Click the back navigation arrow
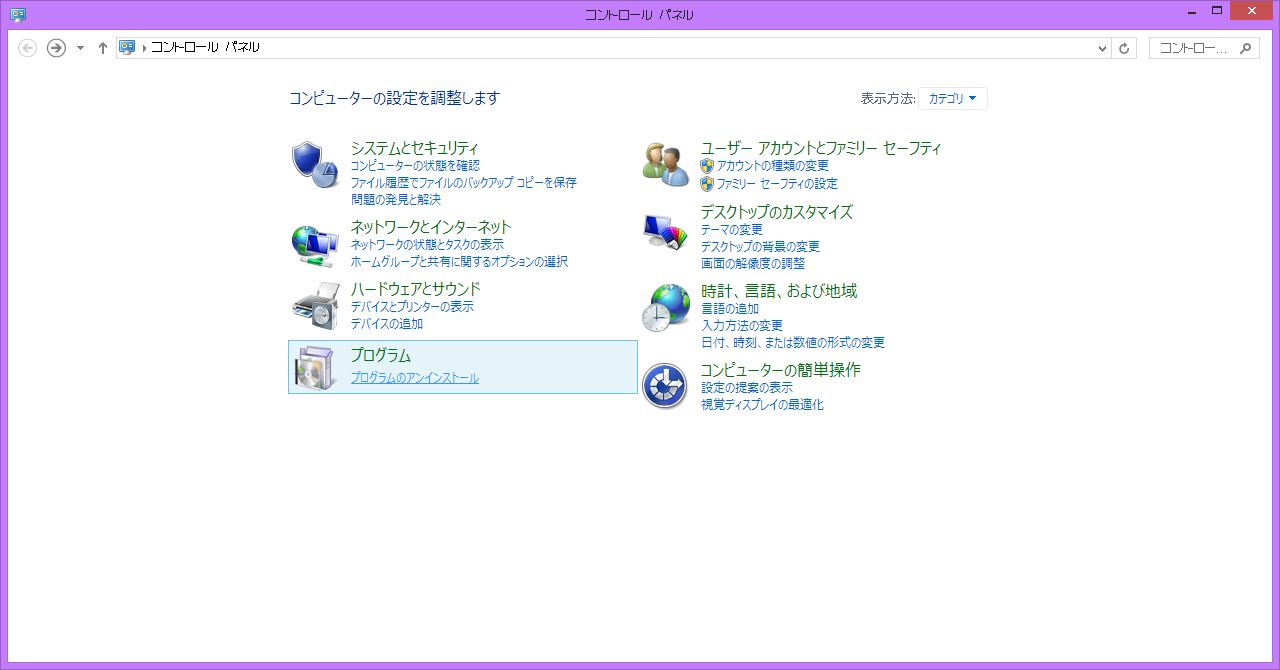Image resolution: width=1280 pixels, height=670 pixels. pyautogui.click(x=28, y=48)
